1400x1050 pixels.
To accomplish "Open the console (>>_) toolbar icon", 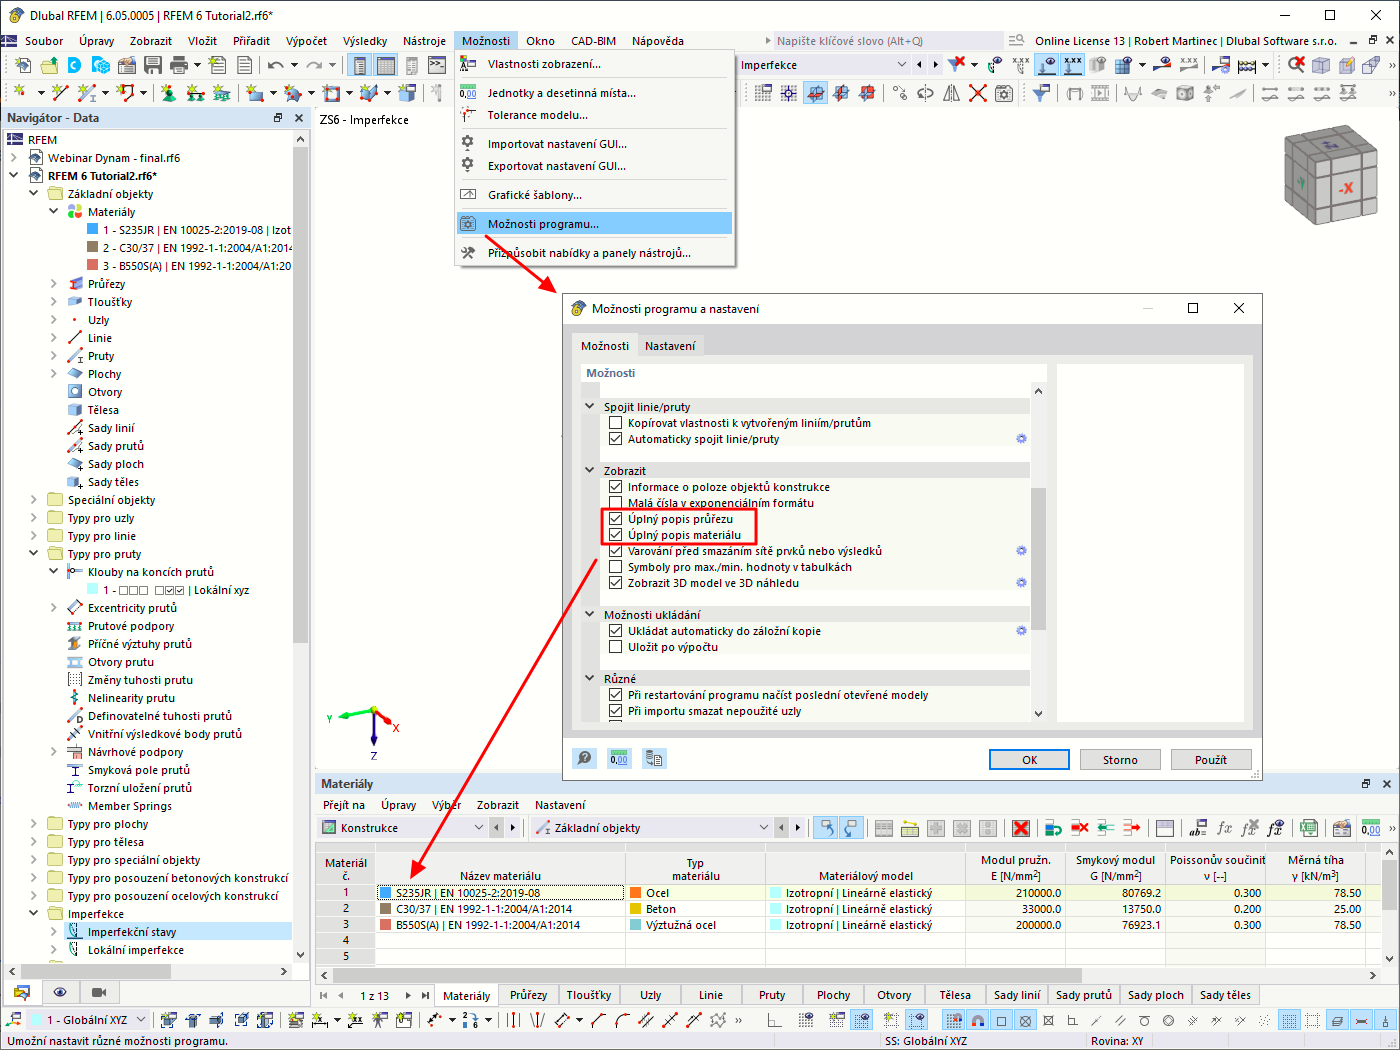I will pyautogui.click(x=437, y=65).
